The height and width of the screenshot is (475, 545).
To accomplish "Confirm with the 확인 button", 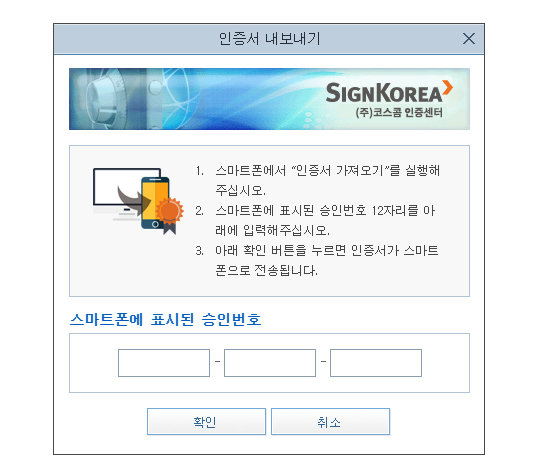I will 206,421.
